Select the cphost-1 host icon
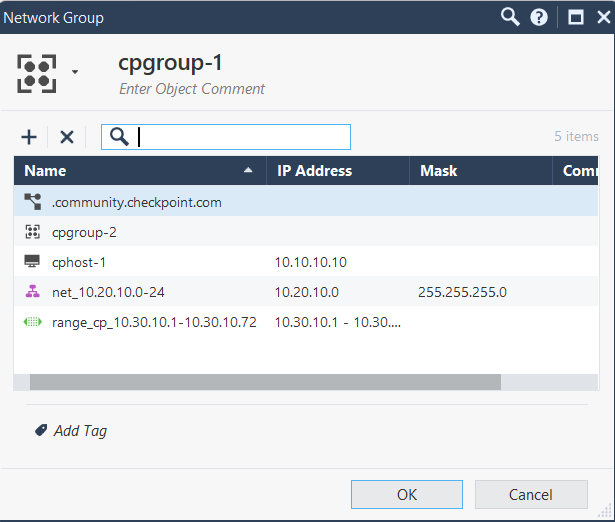This screenshot has width=615, height=522. (31, 262)
